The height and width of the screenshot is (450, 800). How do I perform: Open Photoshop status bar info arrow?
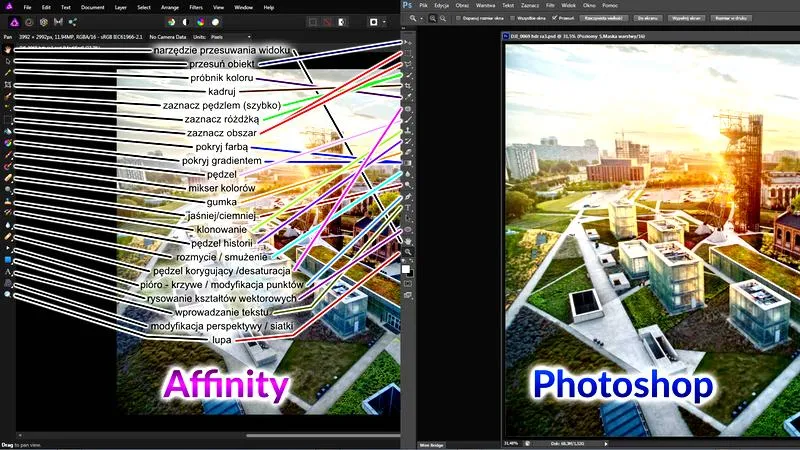click(606, 444)
